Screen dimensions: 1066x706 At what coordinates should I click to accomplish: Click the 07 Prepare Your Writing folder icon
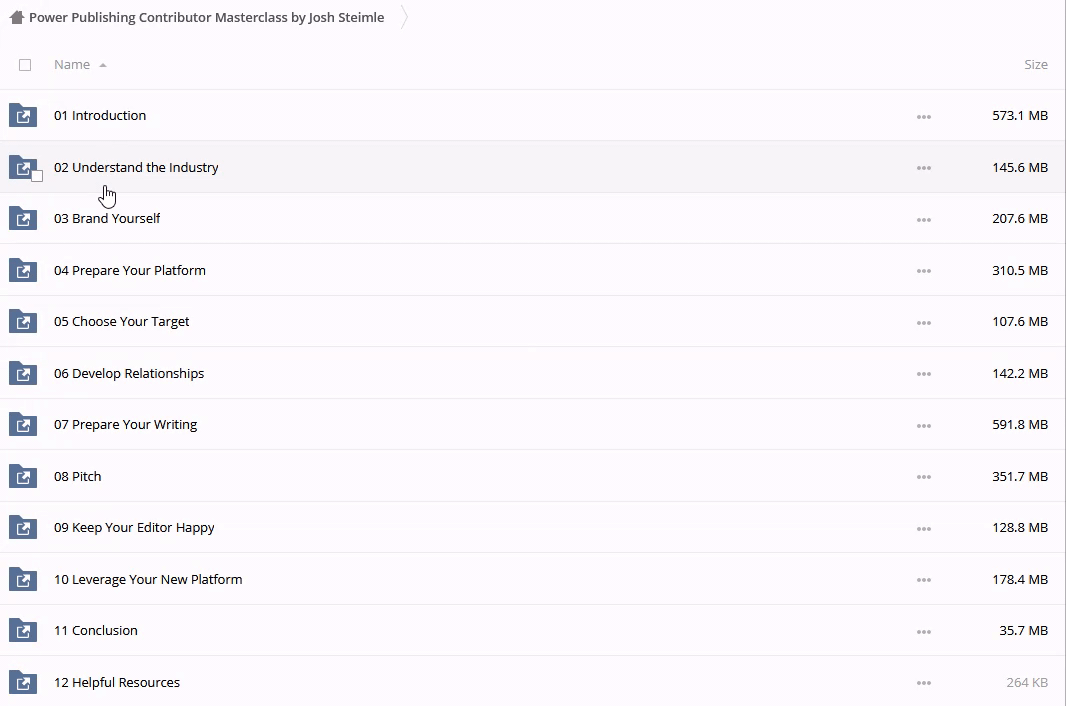click(22, 424)
